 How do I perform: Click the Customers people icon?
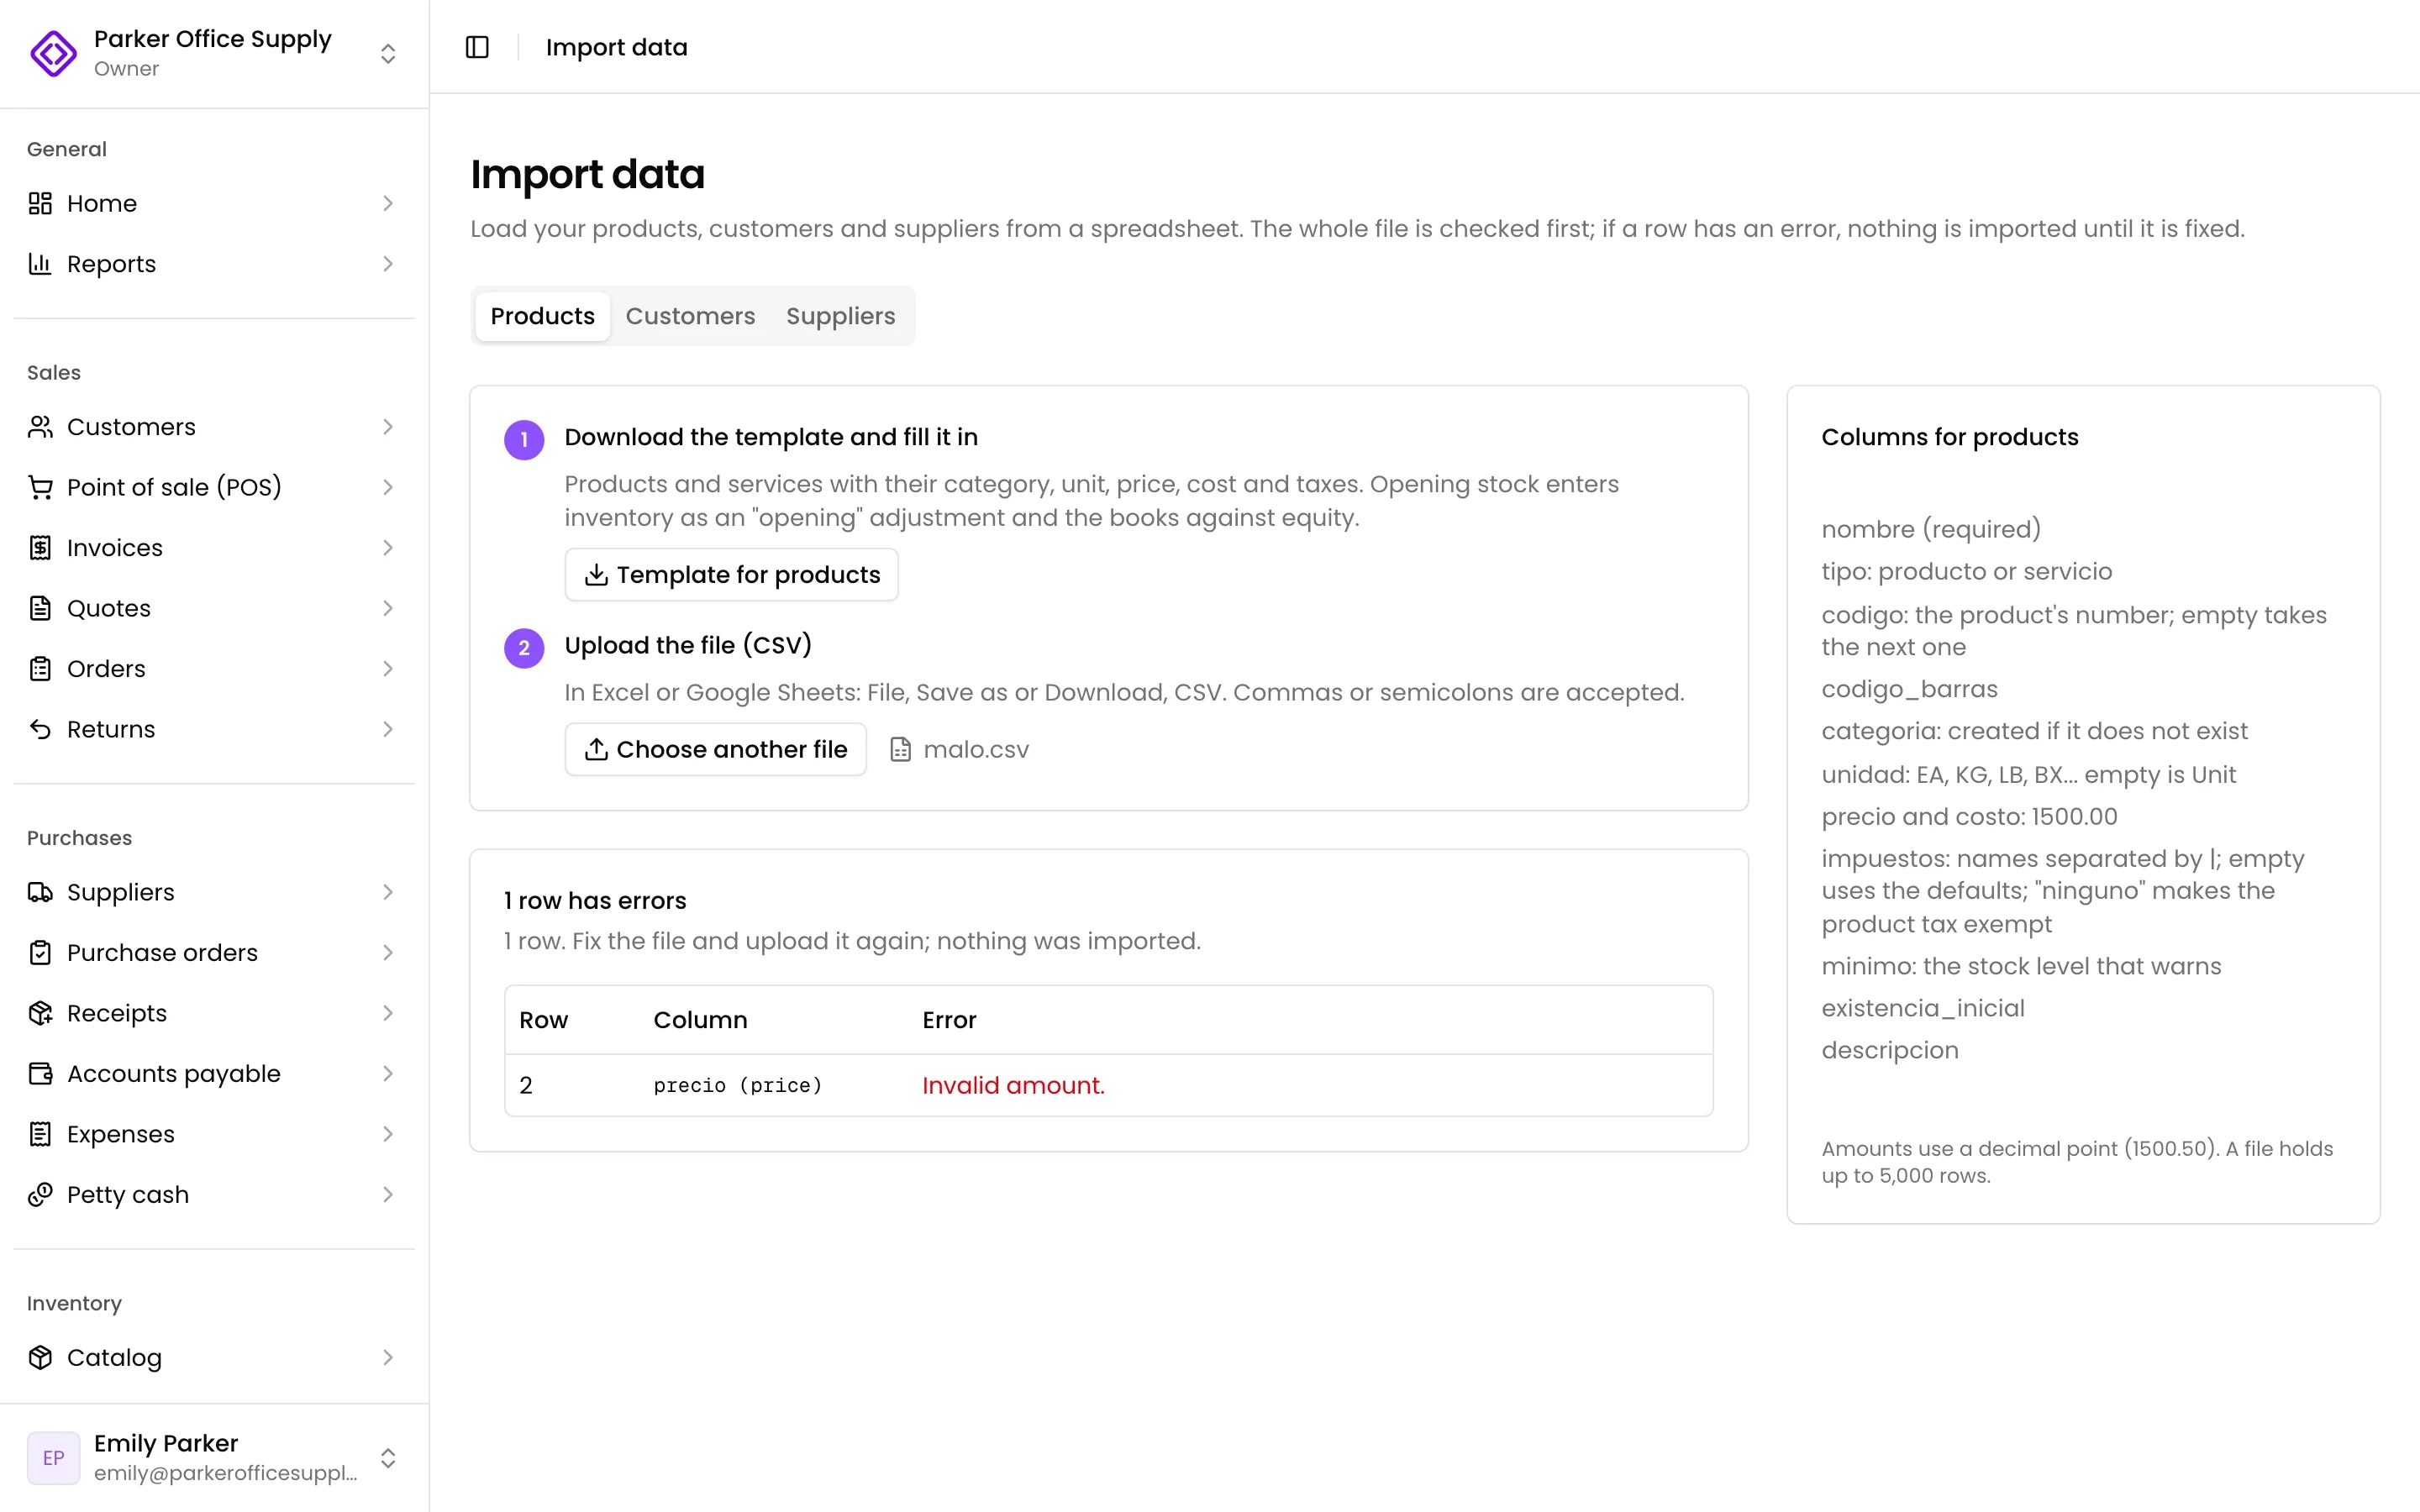coord(40,427)
